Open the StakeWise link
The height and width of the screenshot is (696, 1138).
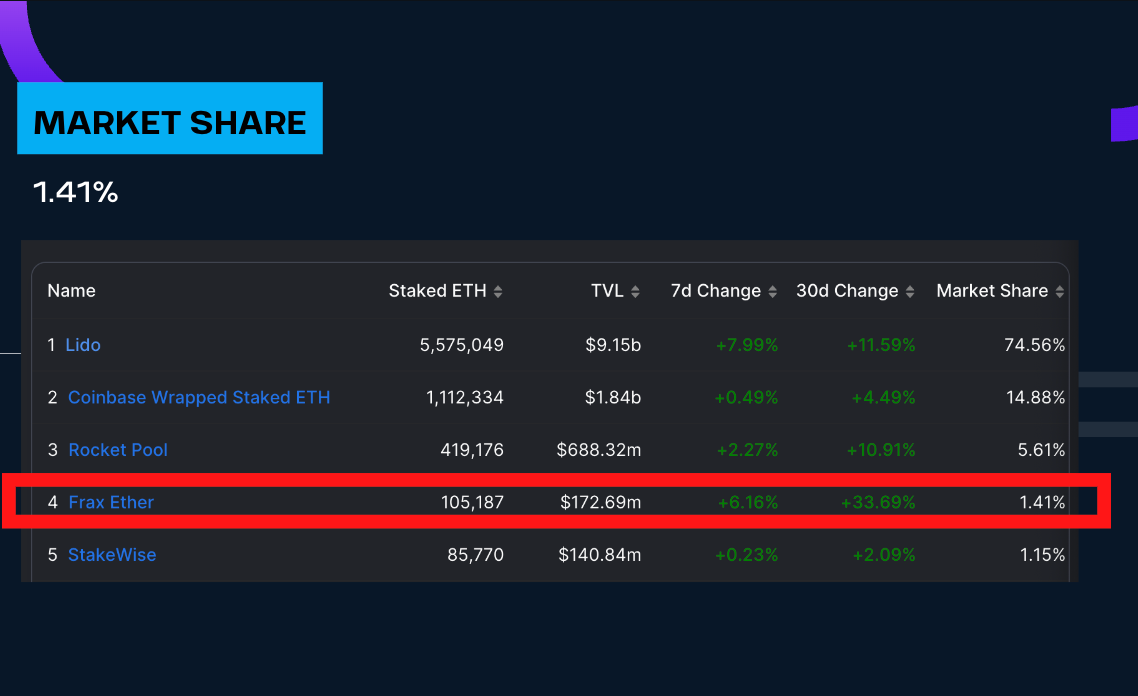tap(112, 555)
